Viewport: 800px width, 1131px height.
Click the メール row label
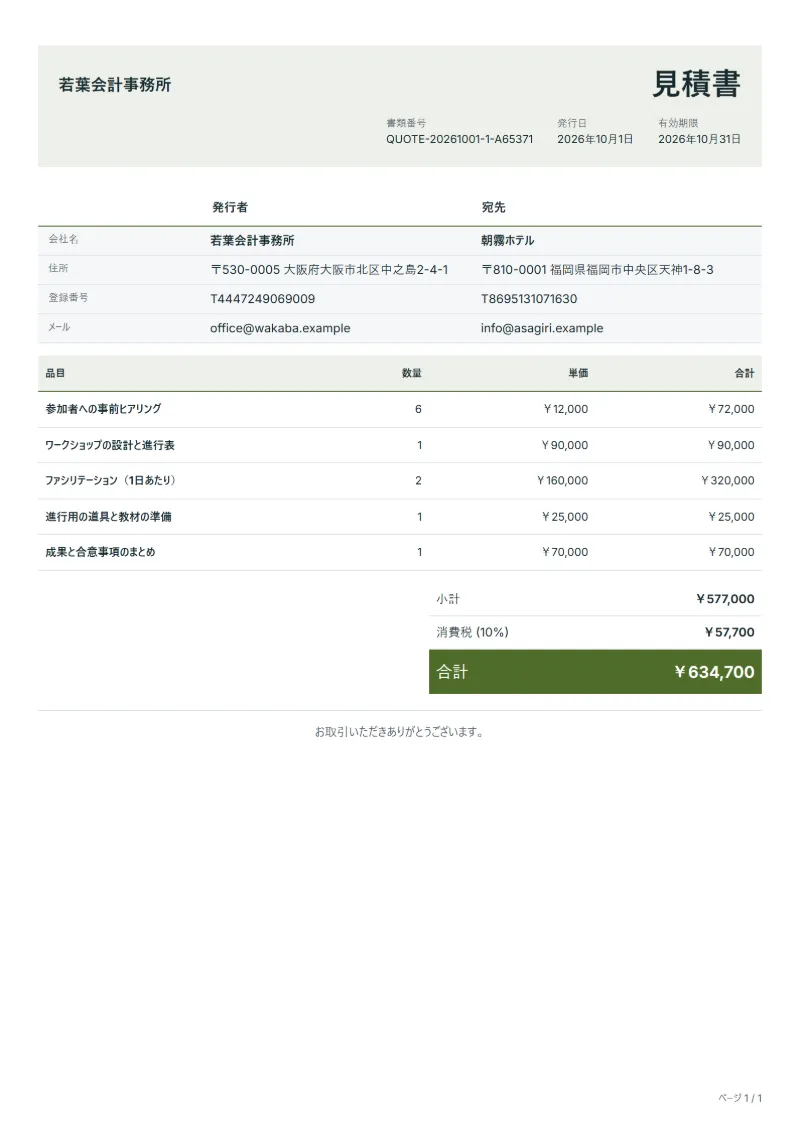(59, 327)
